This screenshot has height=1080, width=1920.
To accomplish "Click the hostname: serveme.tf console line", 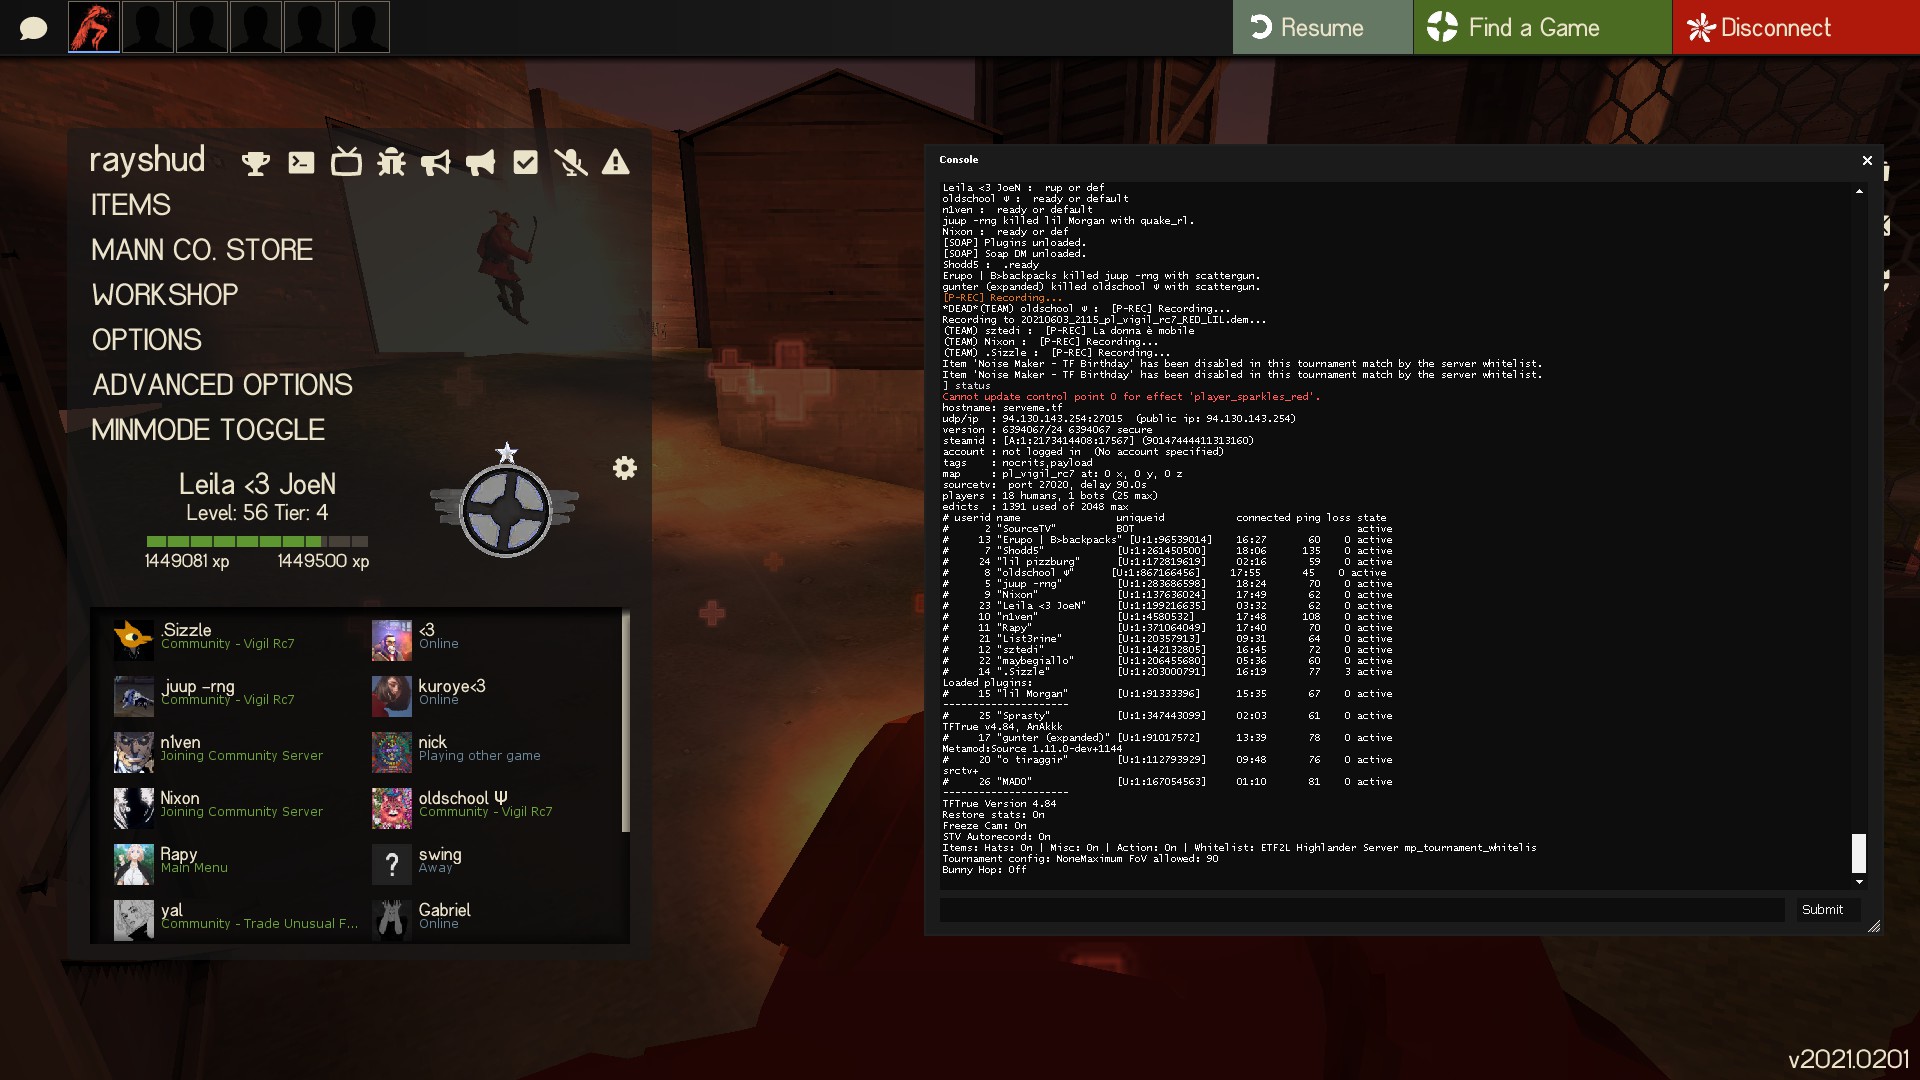I will (x=1002, y=408).
